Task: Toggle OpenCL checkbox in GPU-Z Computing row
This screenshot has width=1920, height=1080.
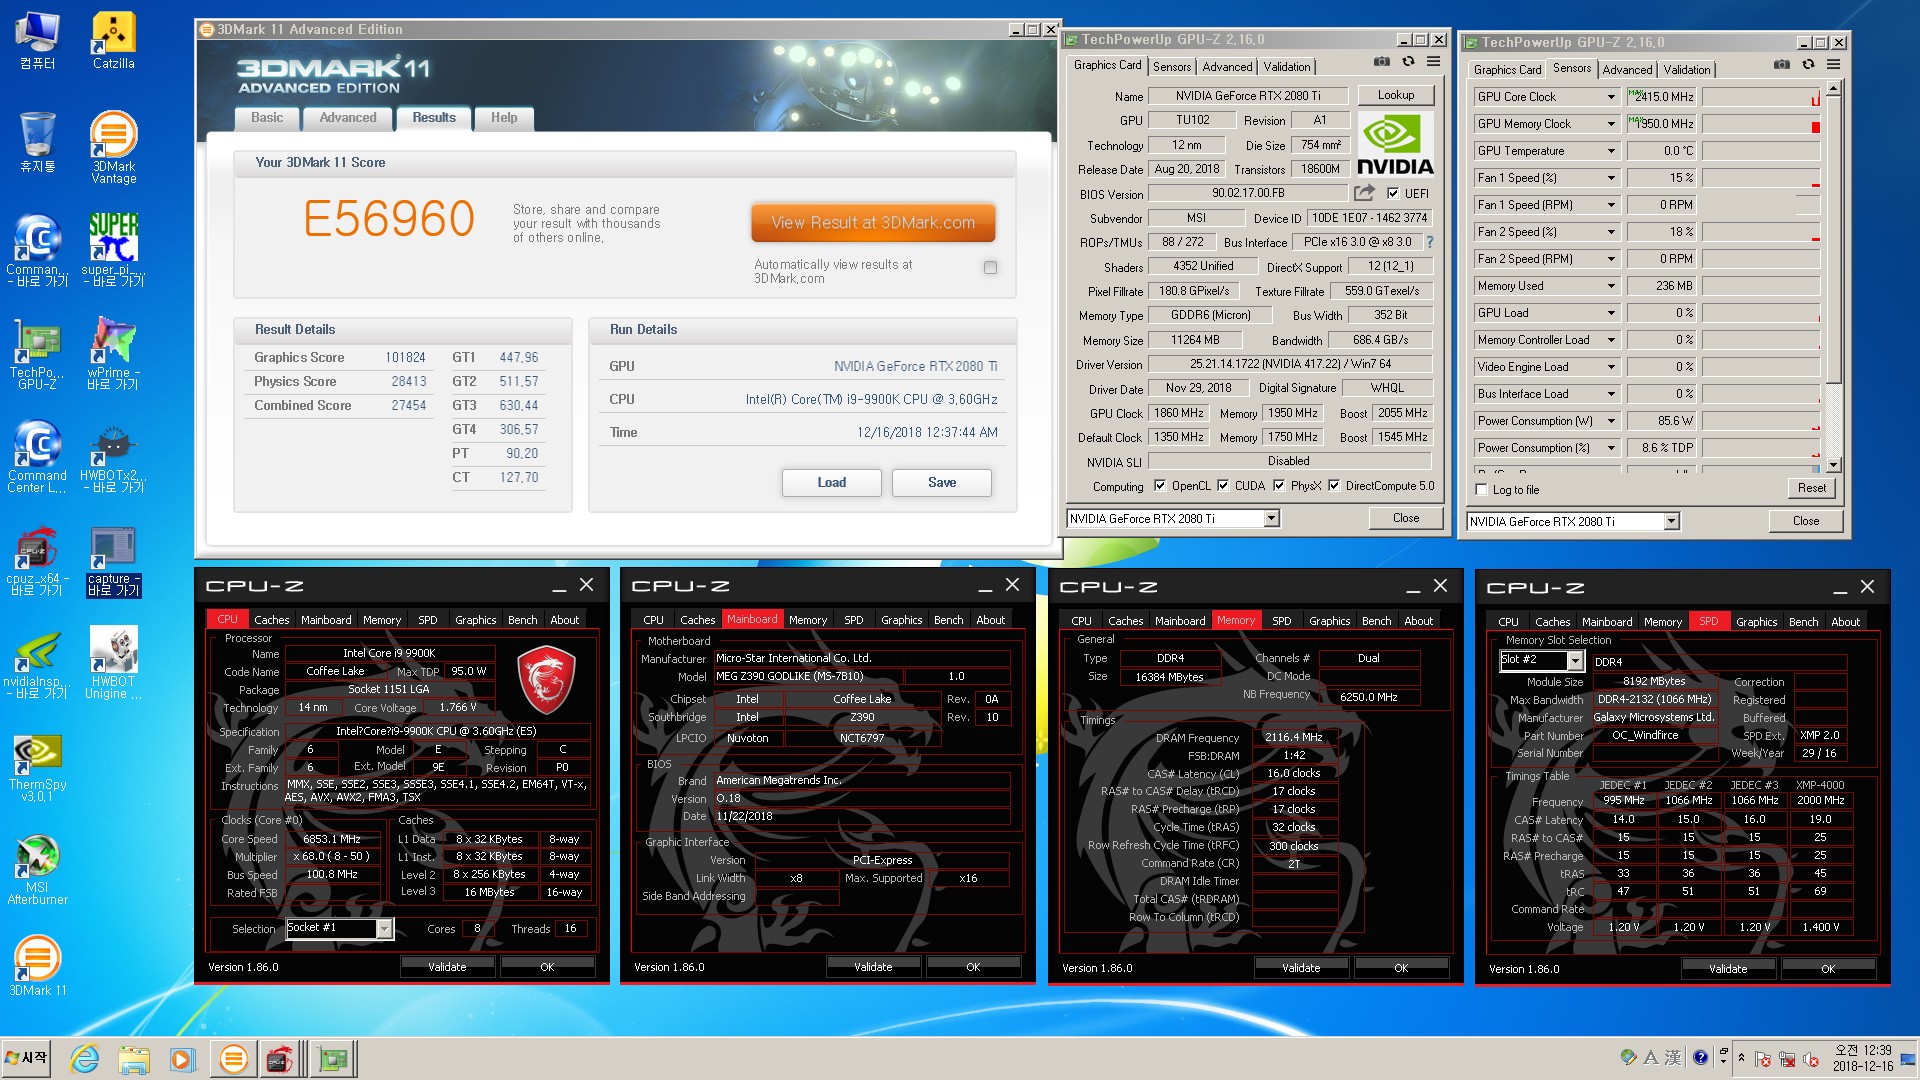Action: point(1160,486)
